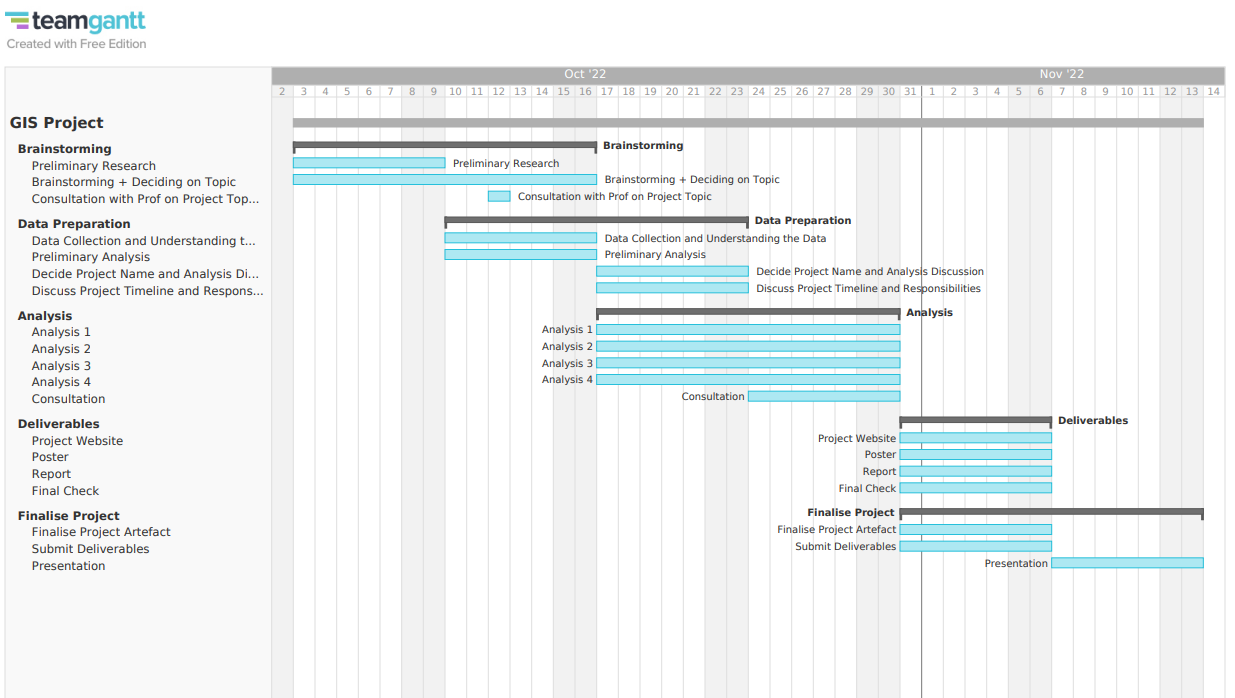Select Presentation in the task list
The width and height of the screenshot is (1235, 698).
[68, 566]
